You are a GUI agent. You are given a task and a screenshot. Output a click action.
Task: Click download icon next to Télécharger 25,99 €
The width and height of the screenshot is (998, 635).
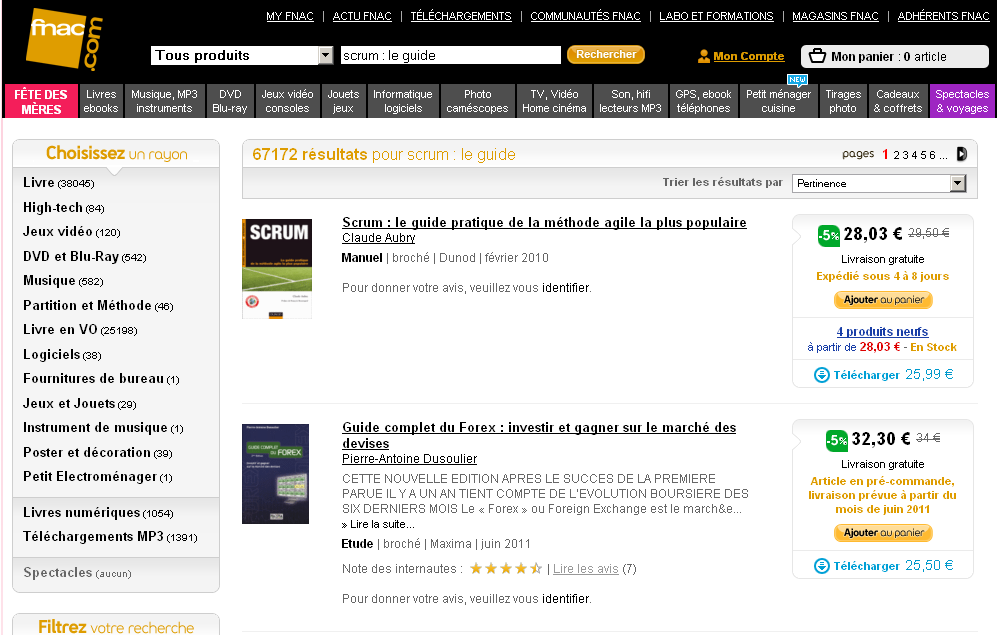(x=822, y=375)
